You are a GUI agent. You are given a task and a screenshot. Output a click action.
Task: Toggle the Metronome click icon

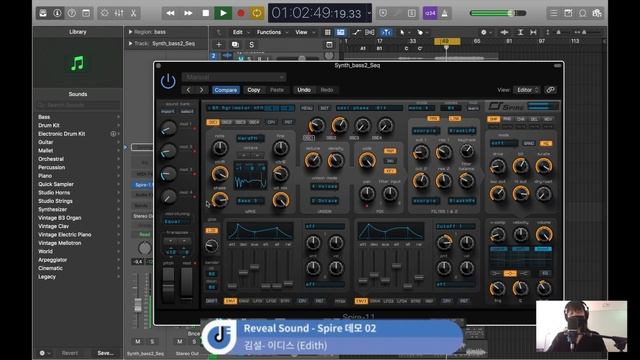pos(444,13)
